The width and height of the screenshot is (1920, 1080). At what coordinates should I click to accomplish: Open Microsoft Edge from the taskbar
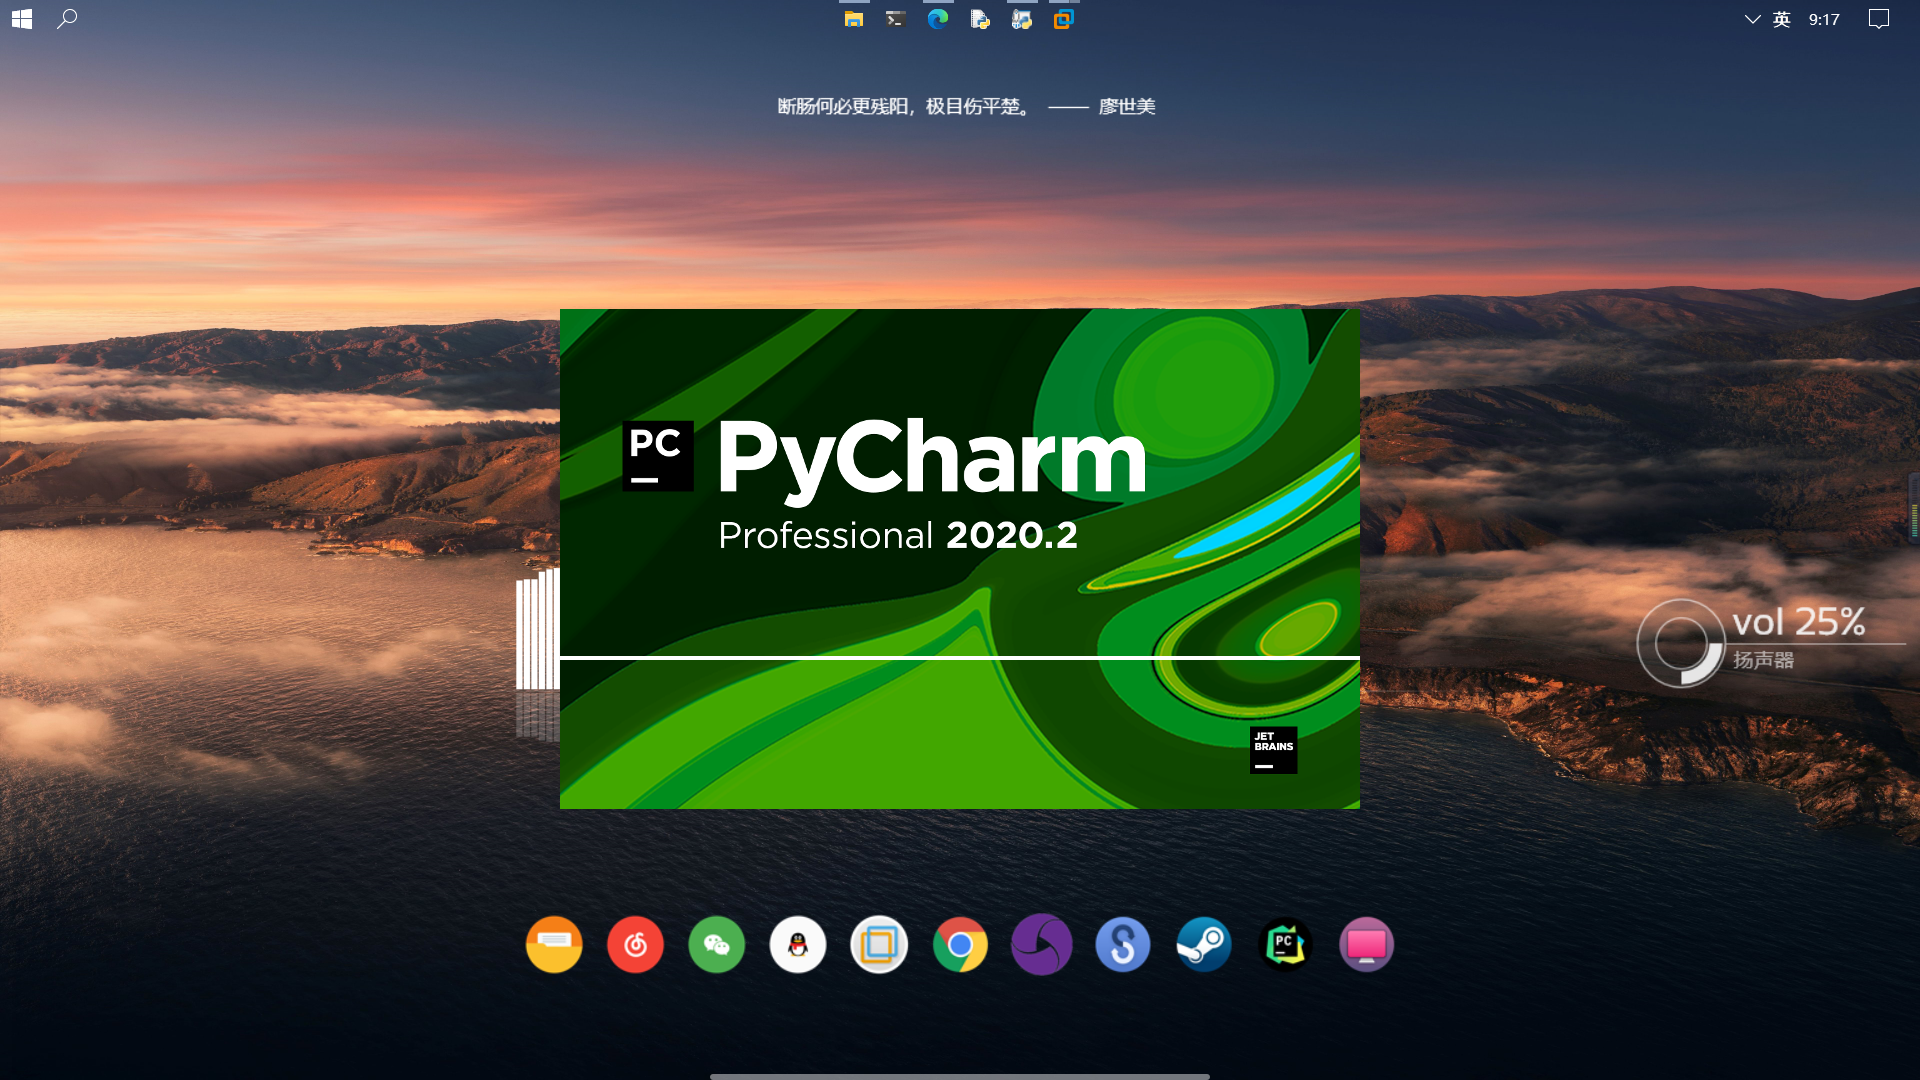point(937,19)
